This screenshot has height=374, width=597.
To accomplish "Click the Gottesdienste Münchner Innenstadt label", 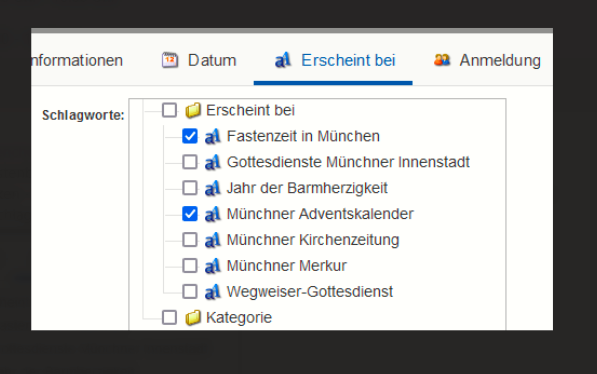I will (348, 162).
